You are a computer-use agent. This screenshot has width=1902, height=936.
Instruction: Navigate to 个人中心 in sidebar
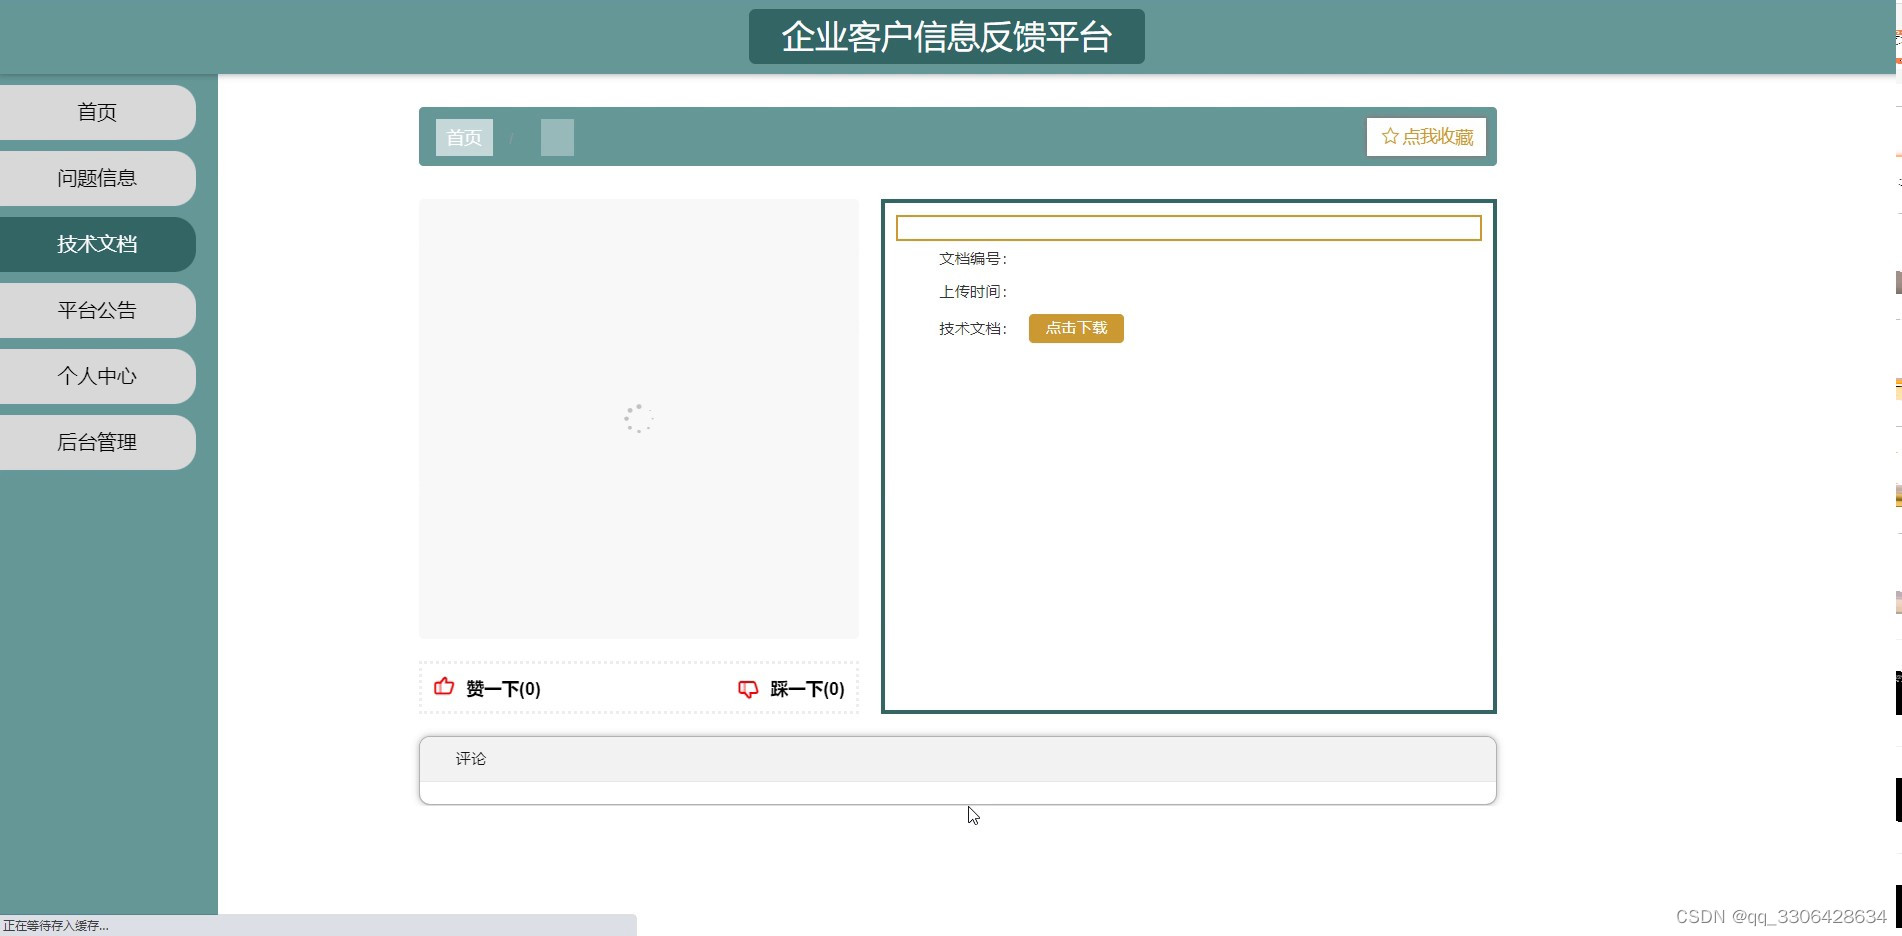97,376
